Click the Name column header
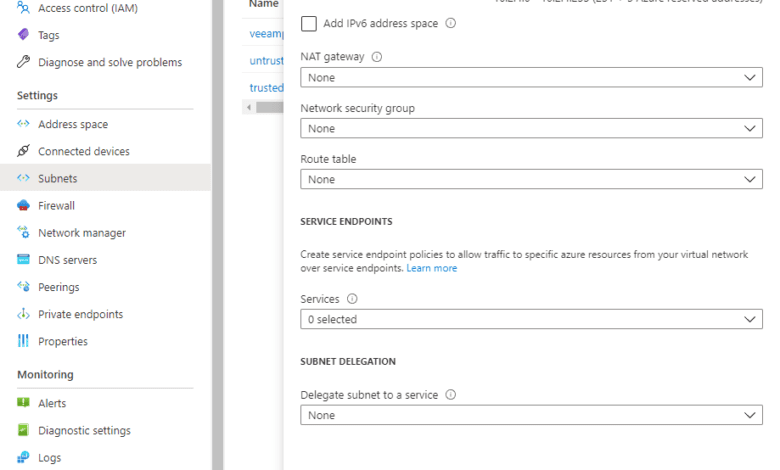 click(x=264, y=4)
